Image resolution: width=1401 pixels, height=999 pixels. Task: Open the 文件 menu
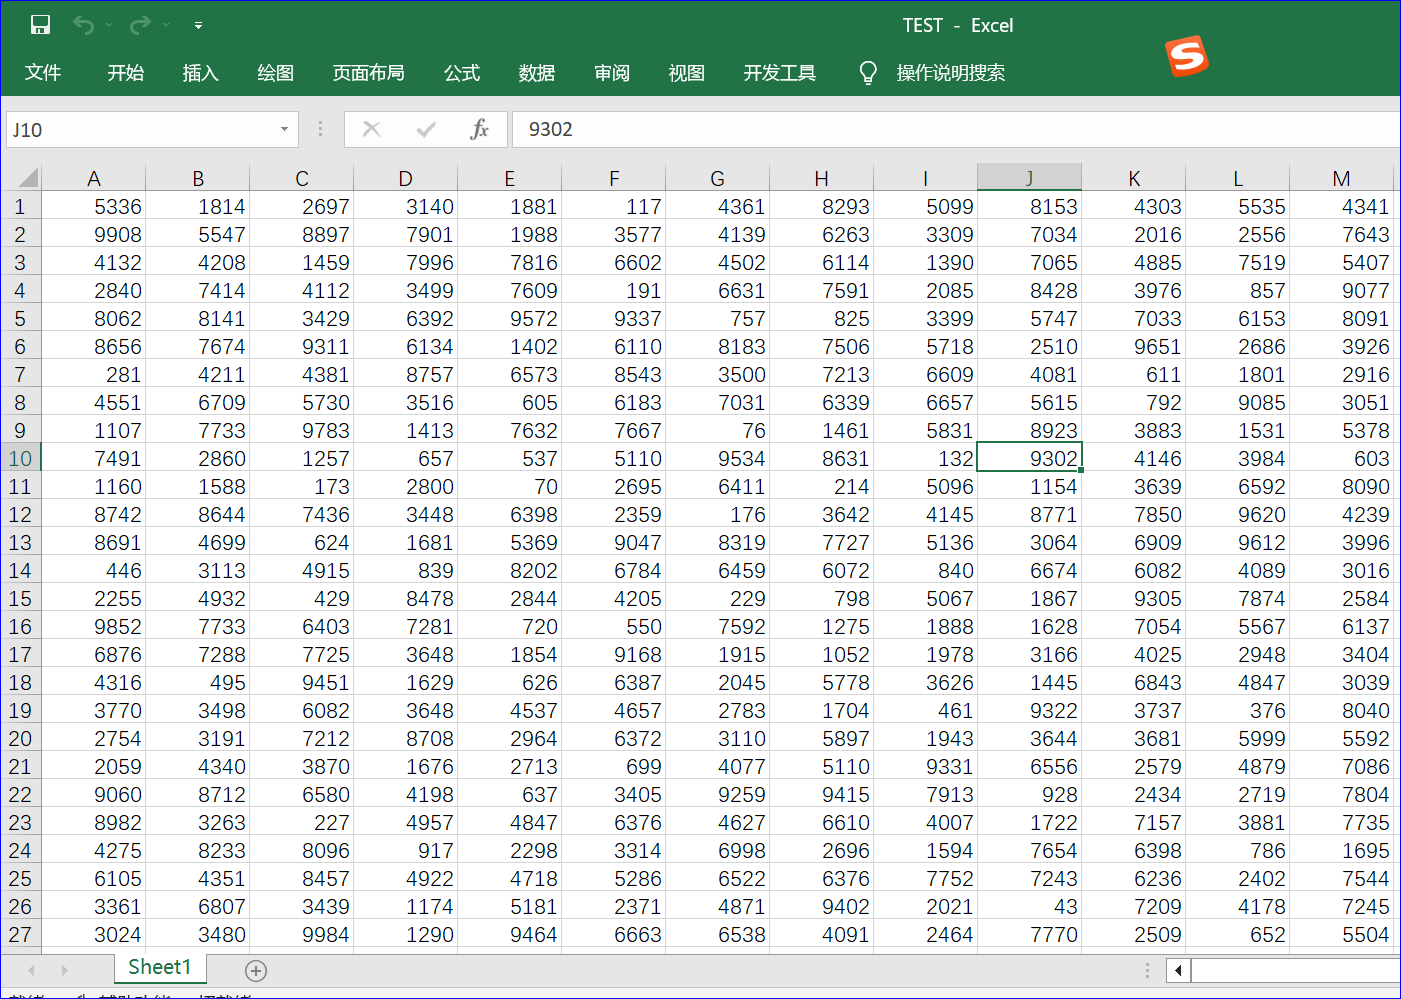click(43, 73)
